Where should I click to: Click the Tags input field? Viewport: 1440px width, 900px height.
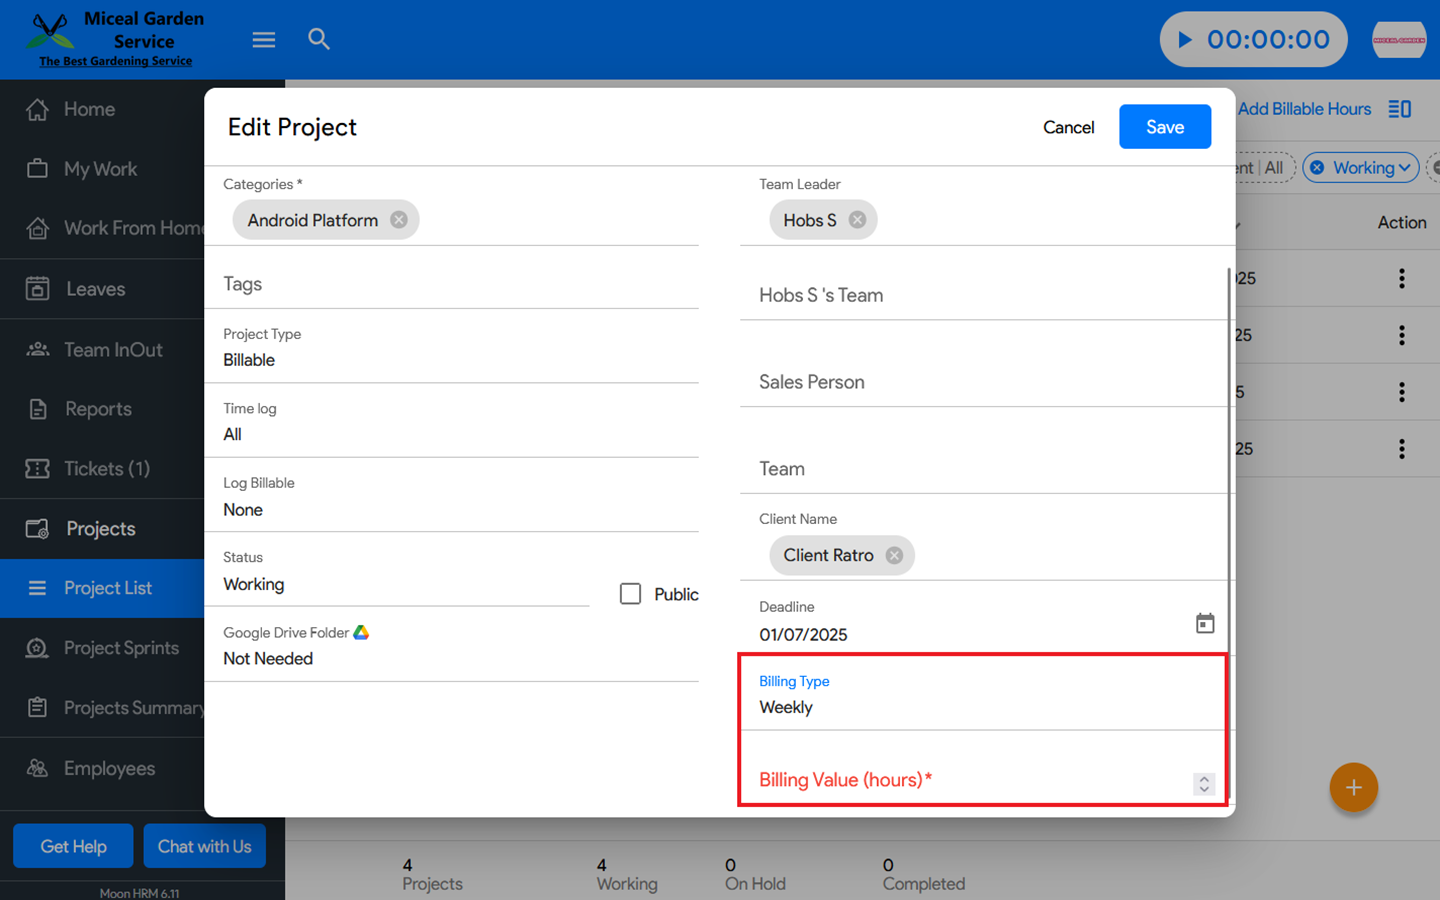tap(450, 284)
